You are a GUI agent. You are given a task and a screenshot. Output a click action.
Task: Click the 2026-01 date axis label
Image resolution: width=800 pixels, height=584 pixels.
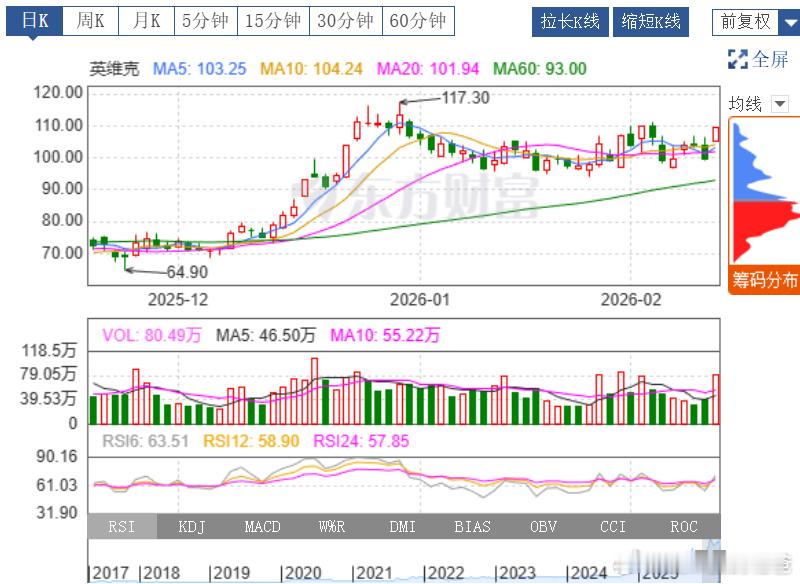420,299
